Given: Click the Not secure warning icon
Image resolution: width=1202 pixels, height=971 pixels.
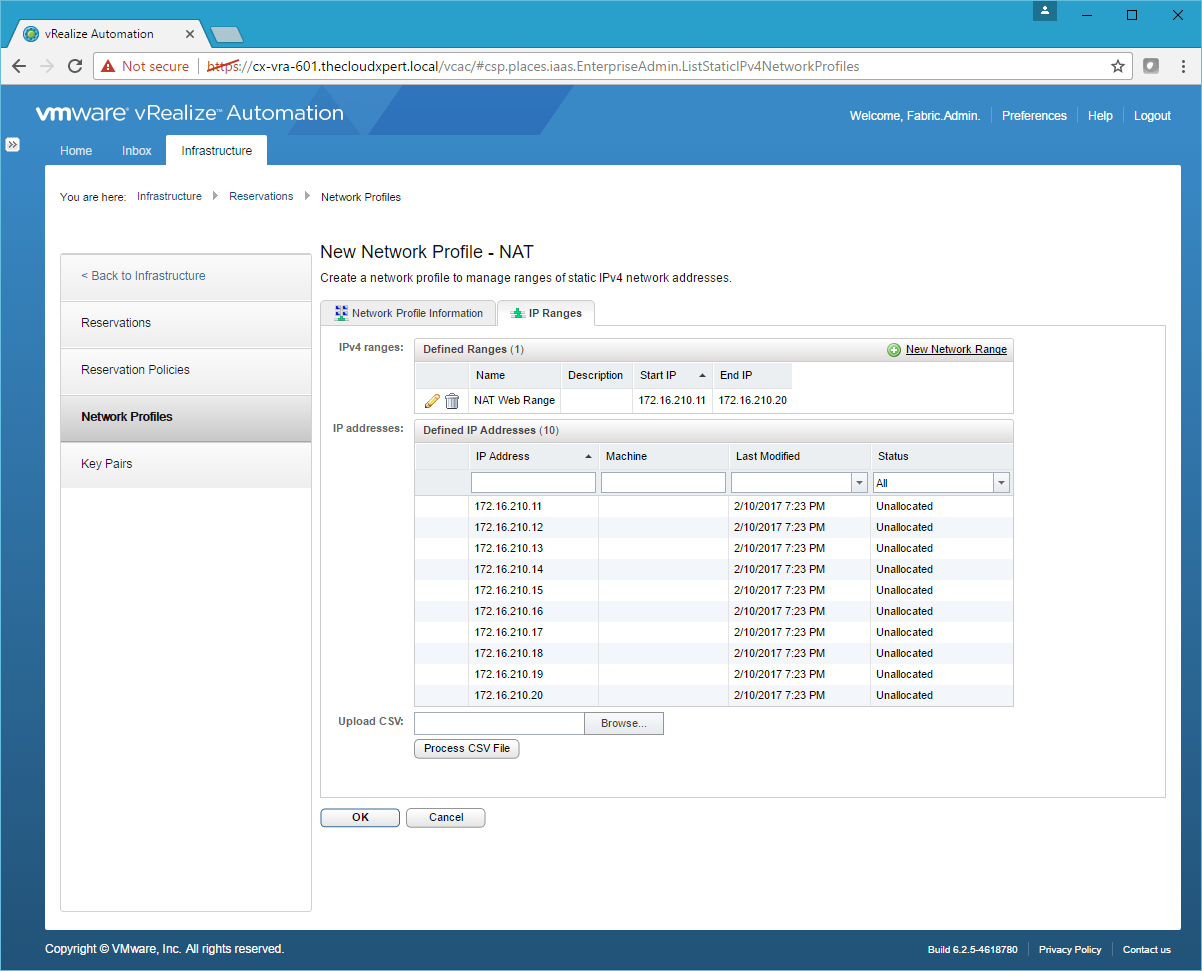Looking at the screenshot, I should 108,66.
